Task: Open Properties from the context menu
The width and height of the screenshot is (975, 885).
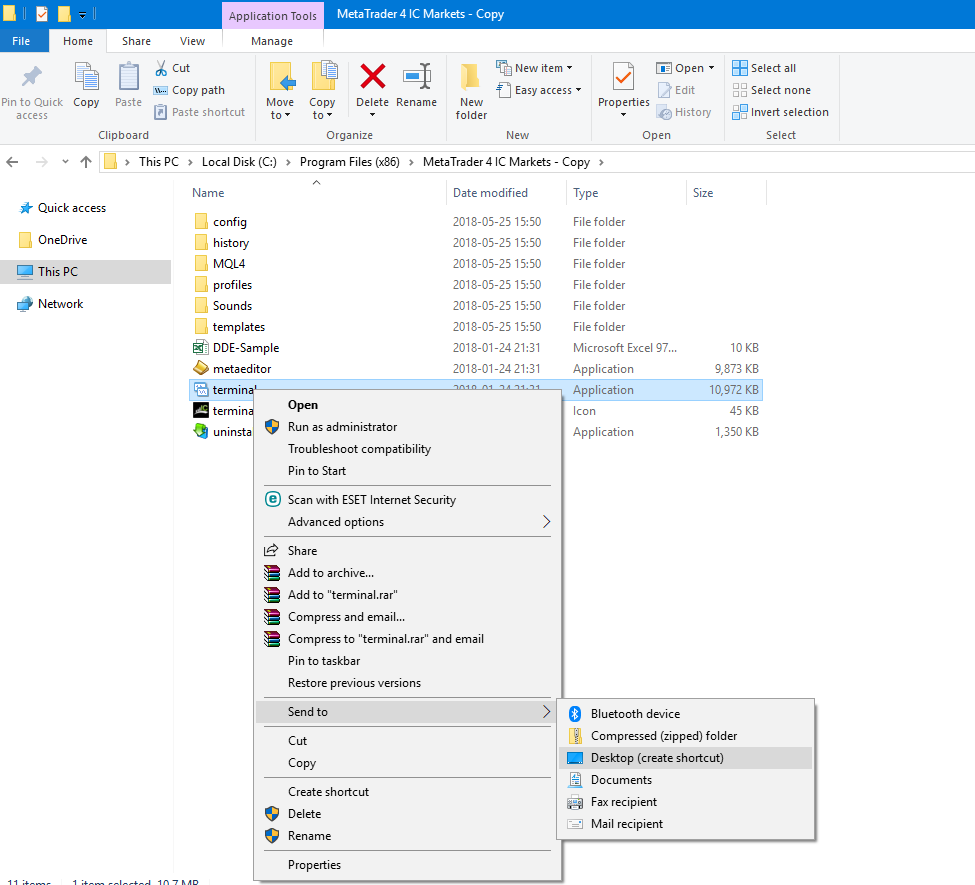Action: click(x=314, y=865)
